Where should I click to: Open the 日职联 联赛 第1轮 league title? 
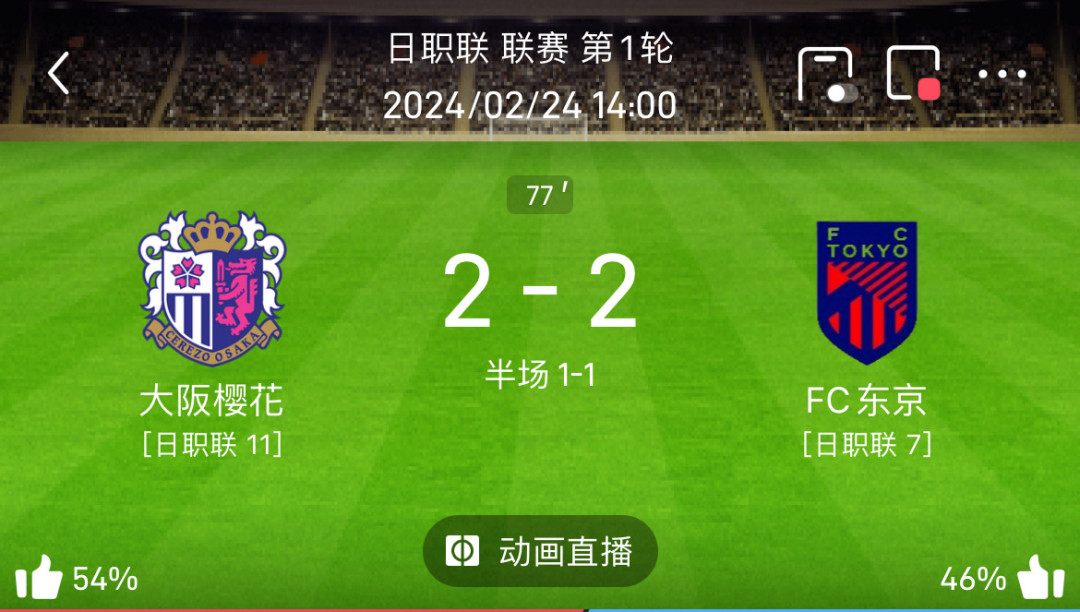coord(530,50)
